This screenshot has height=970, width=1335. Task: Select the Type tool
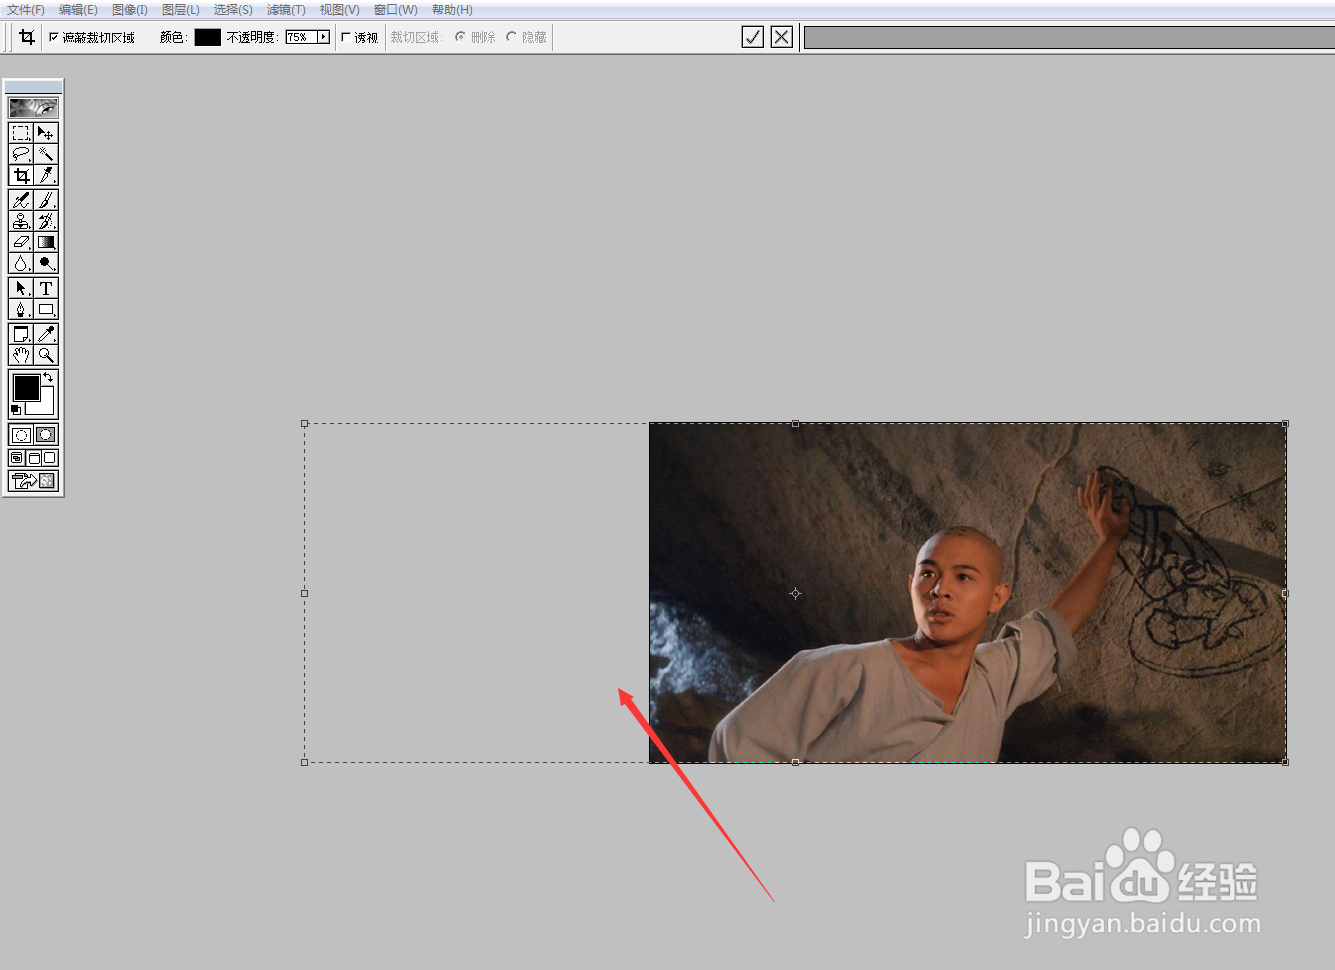tap(46, 288)
